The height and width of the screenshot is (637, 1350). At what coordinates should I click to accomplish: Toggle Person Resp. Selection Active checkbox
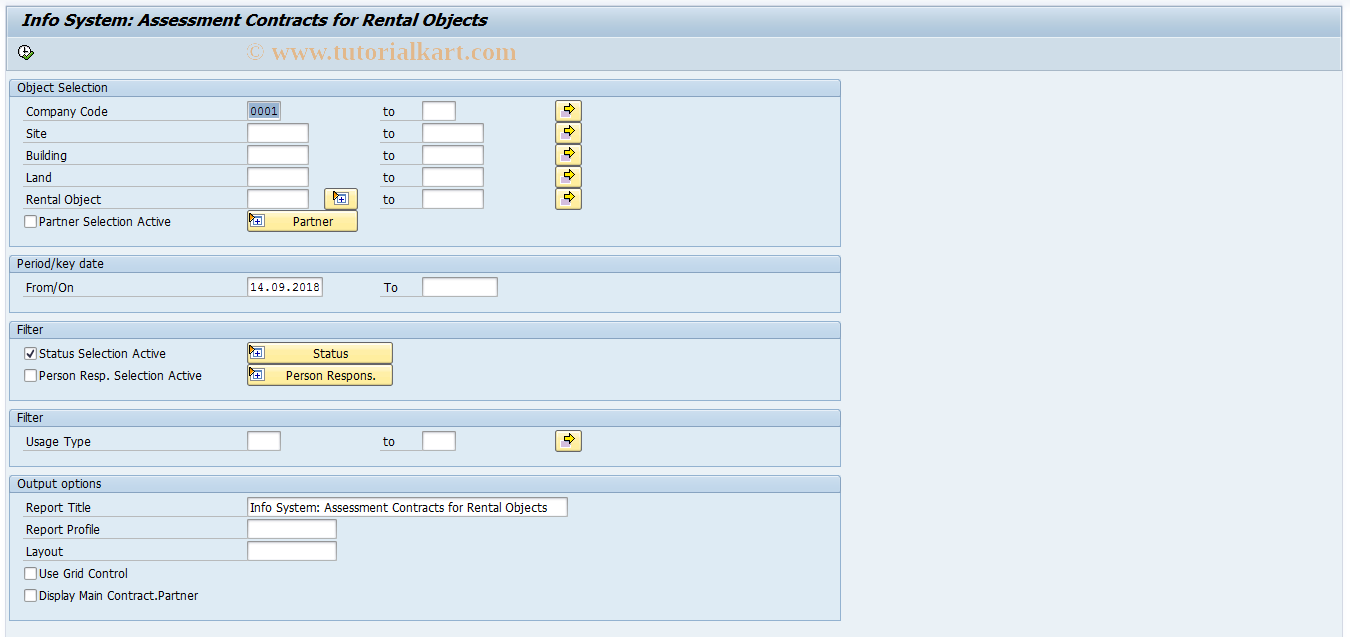tap(30, 376)
